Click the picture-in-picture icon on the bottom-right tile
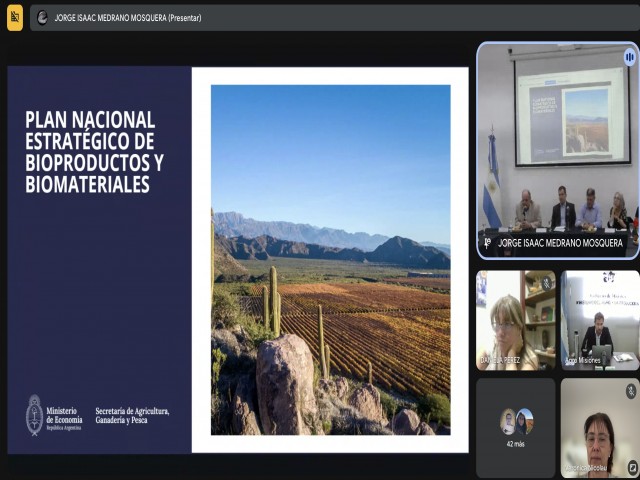640x480 pixels. tap(632, 467)
